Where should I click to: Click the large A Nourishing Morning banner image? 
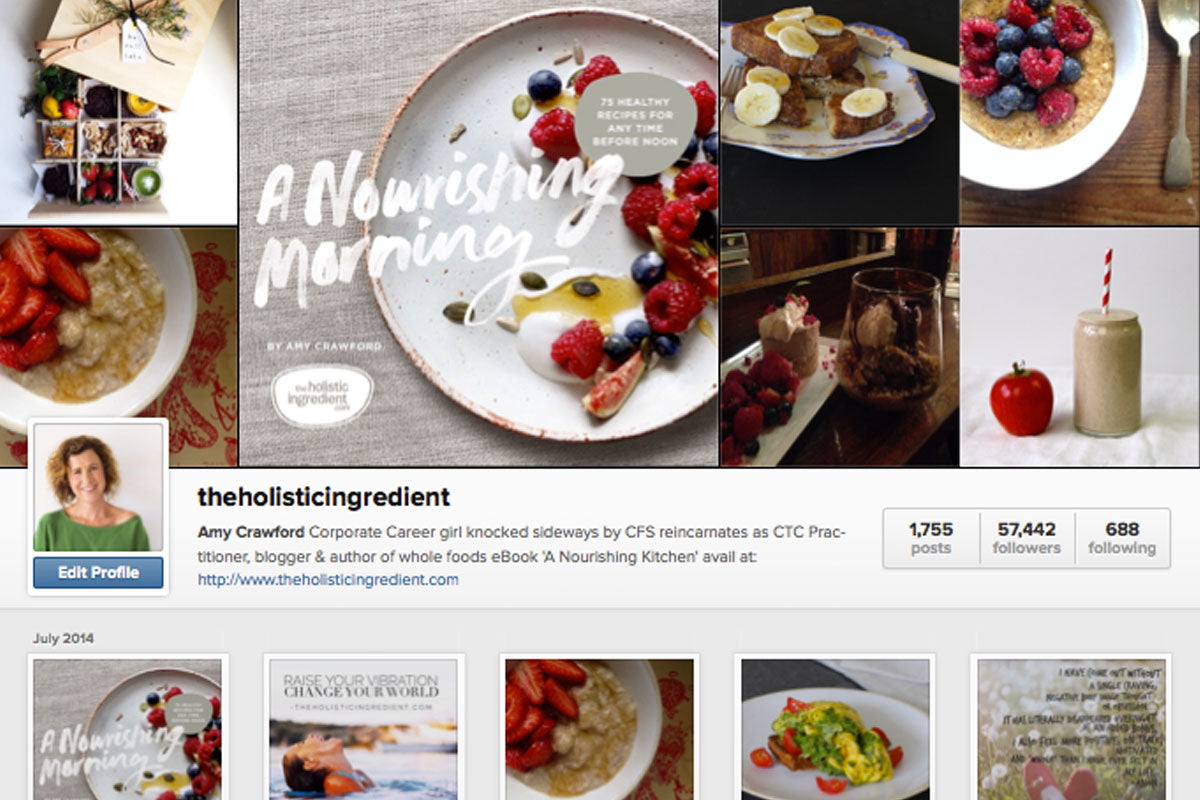(x=479, y=233)
